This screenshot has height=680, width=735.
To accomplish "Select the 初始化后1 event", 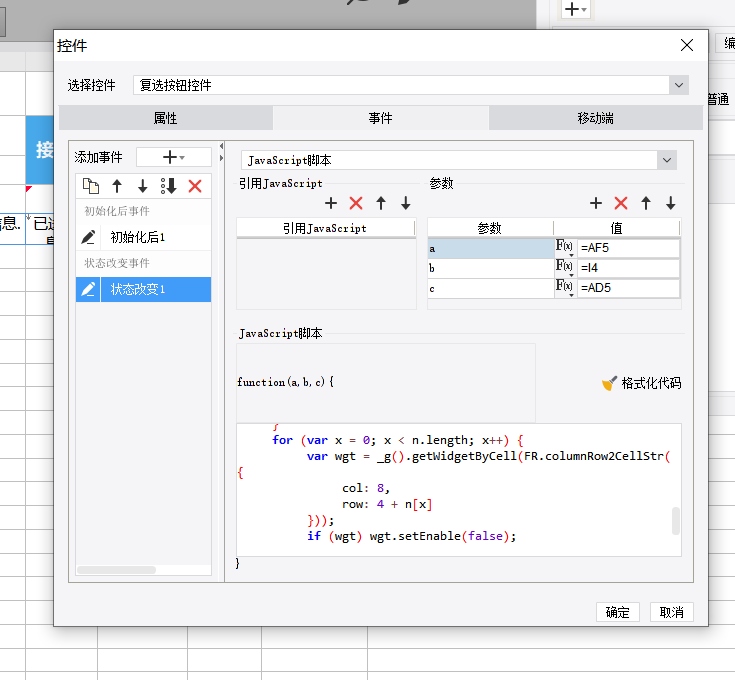I will pos(143,237).
